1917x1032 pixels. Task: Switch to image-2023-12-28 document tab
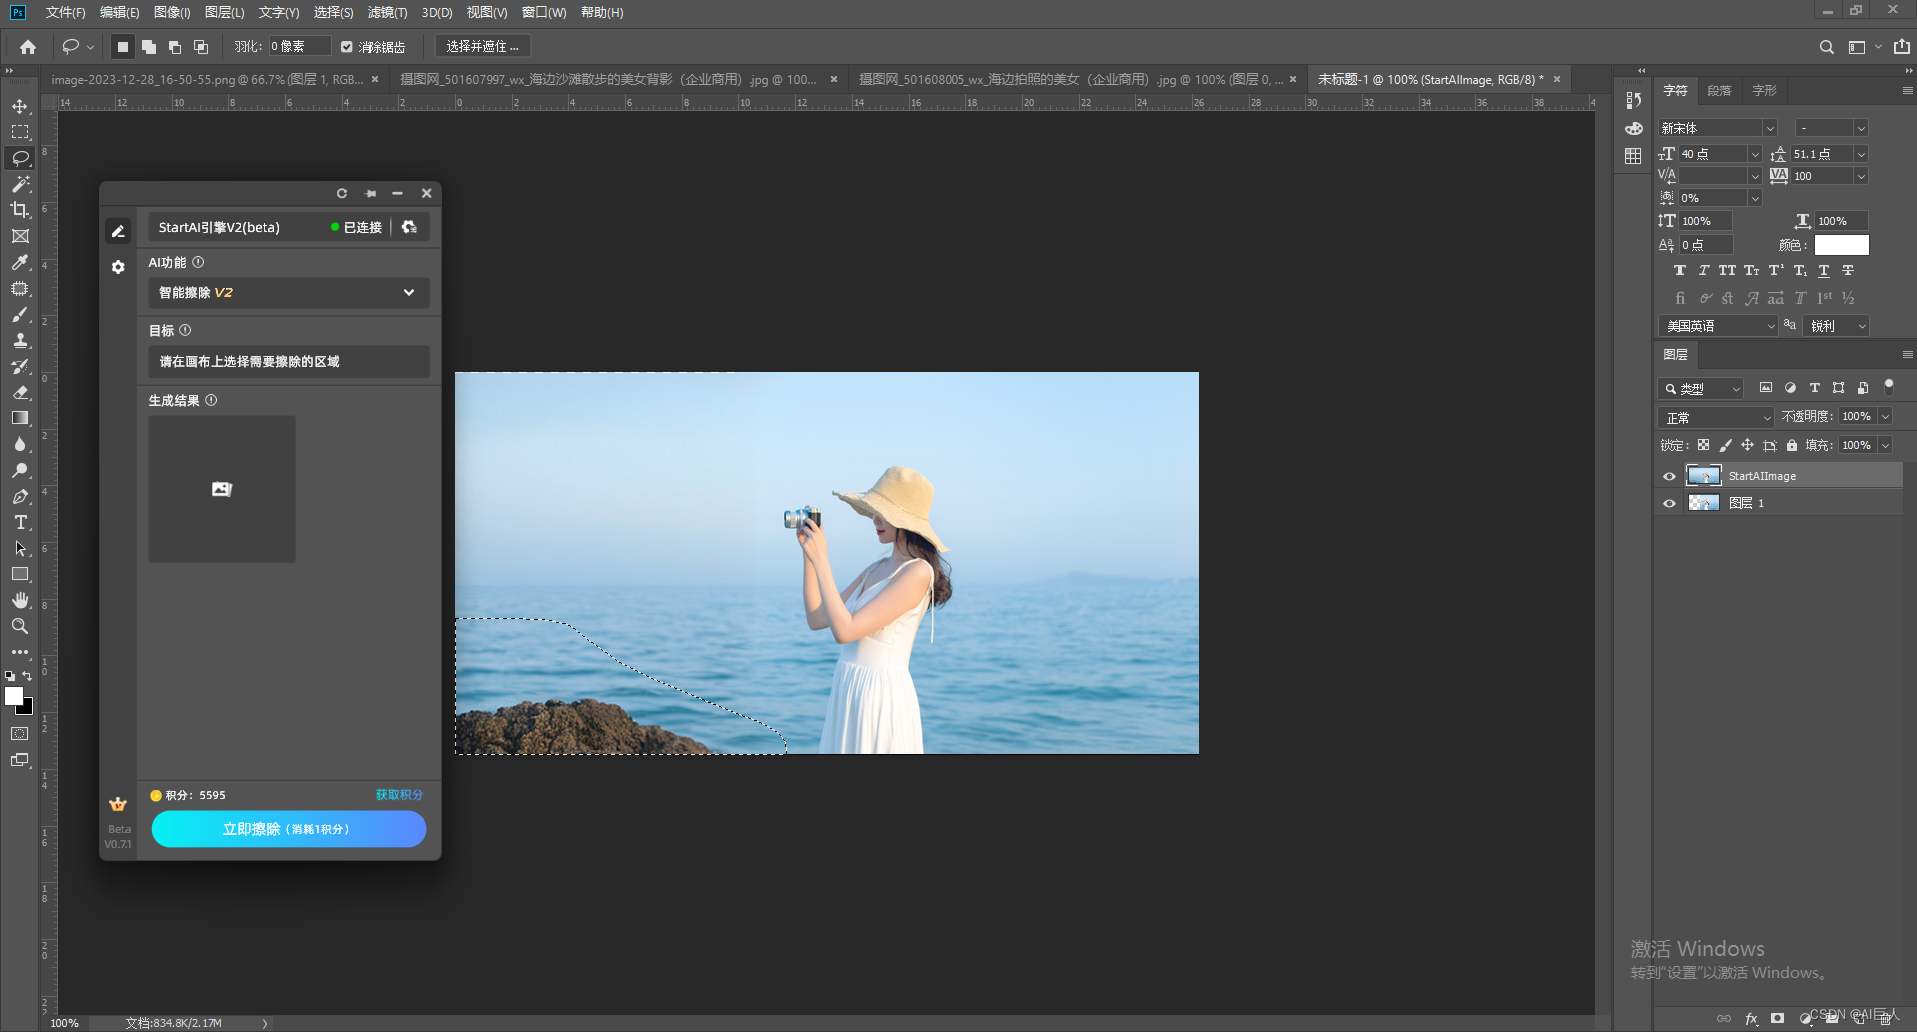pyautogui.click(x=207, y=79)
